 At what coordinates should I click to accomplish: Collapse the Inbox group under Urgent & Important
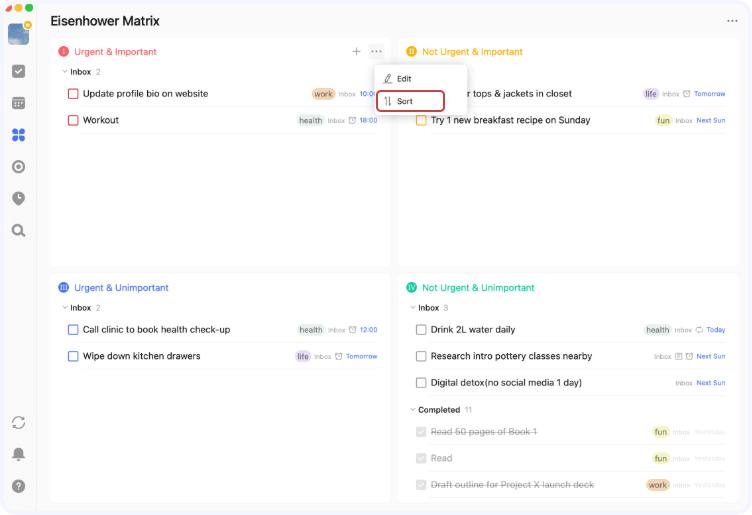64,71
